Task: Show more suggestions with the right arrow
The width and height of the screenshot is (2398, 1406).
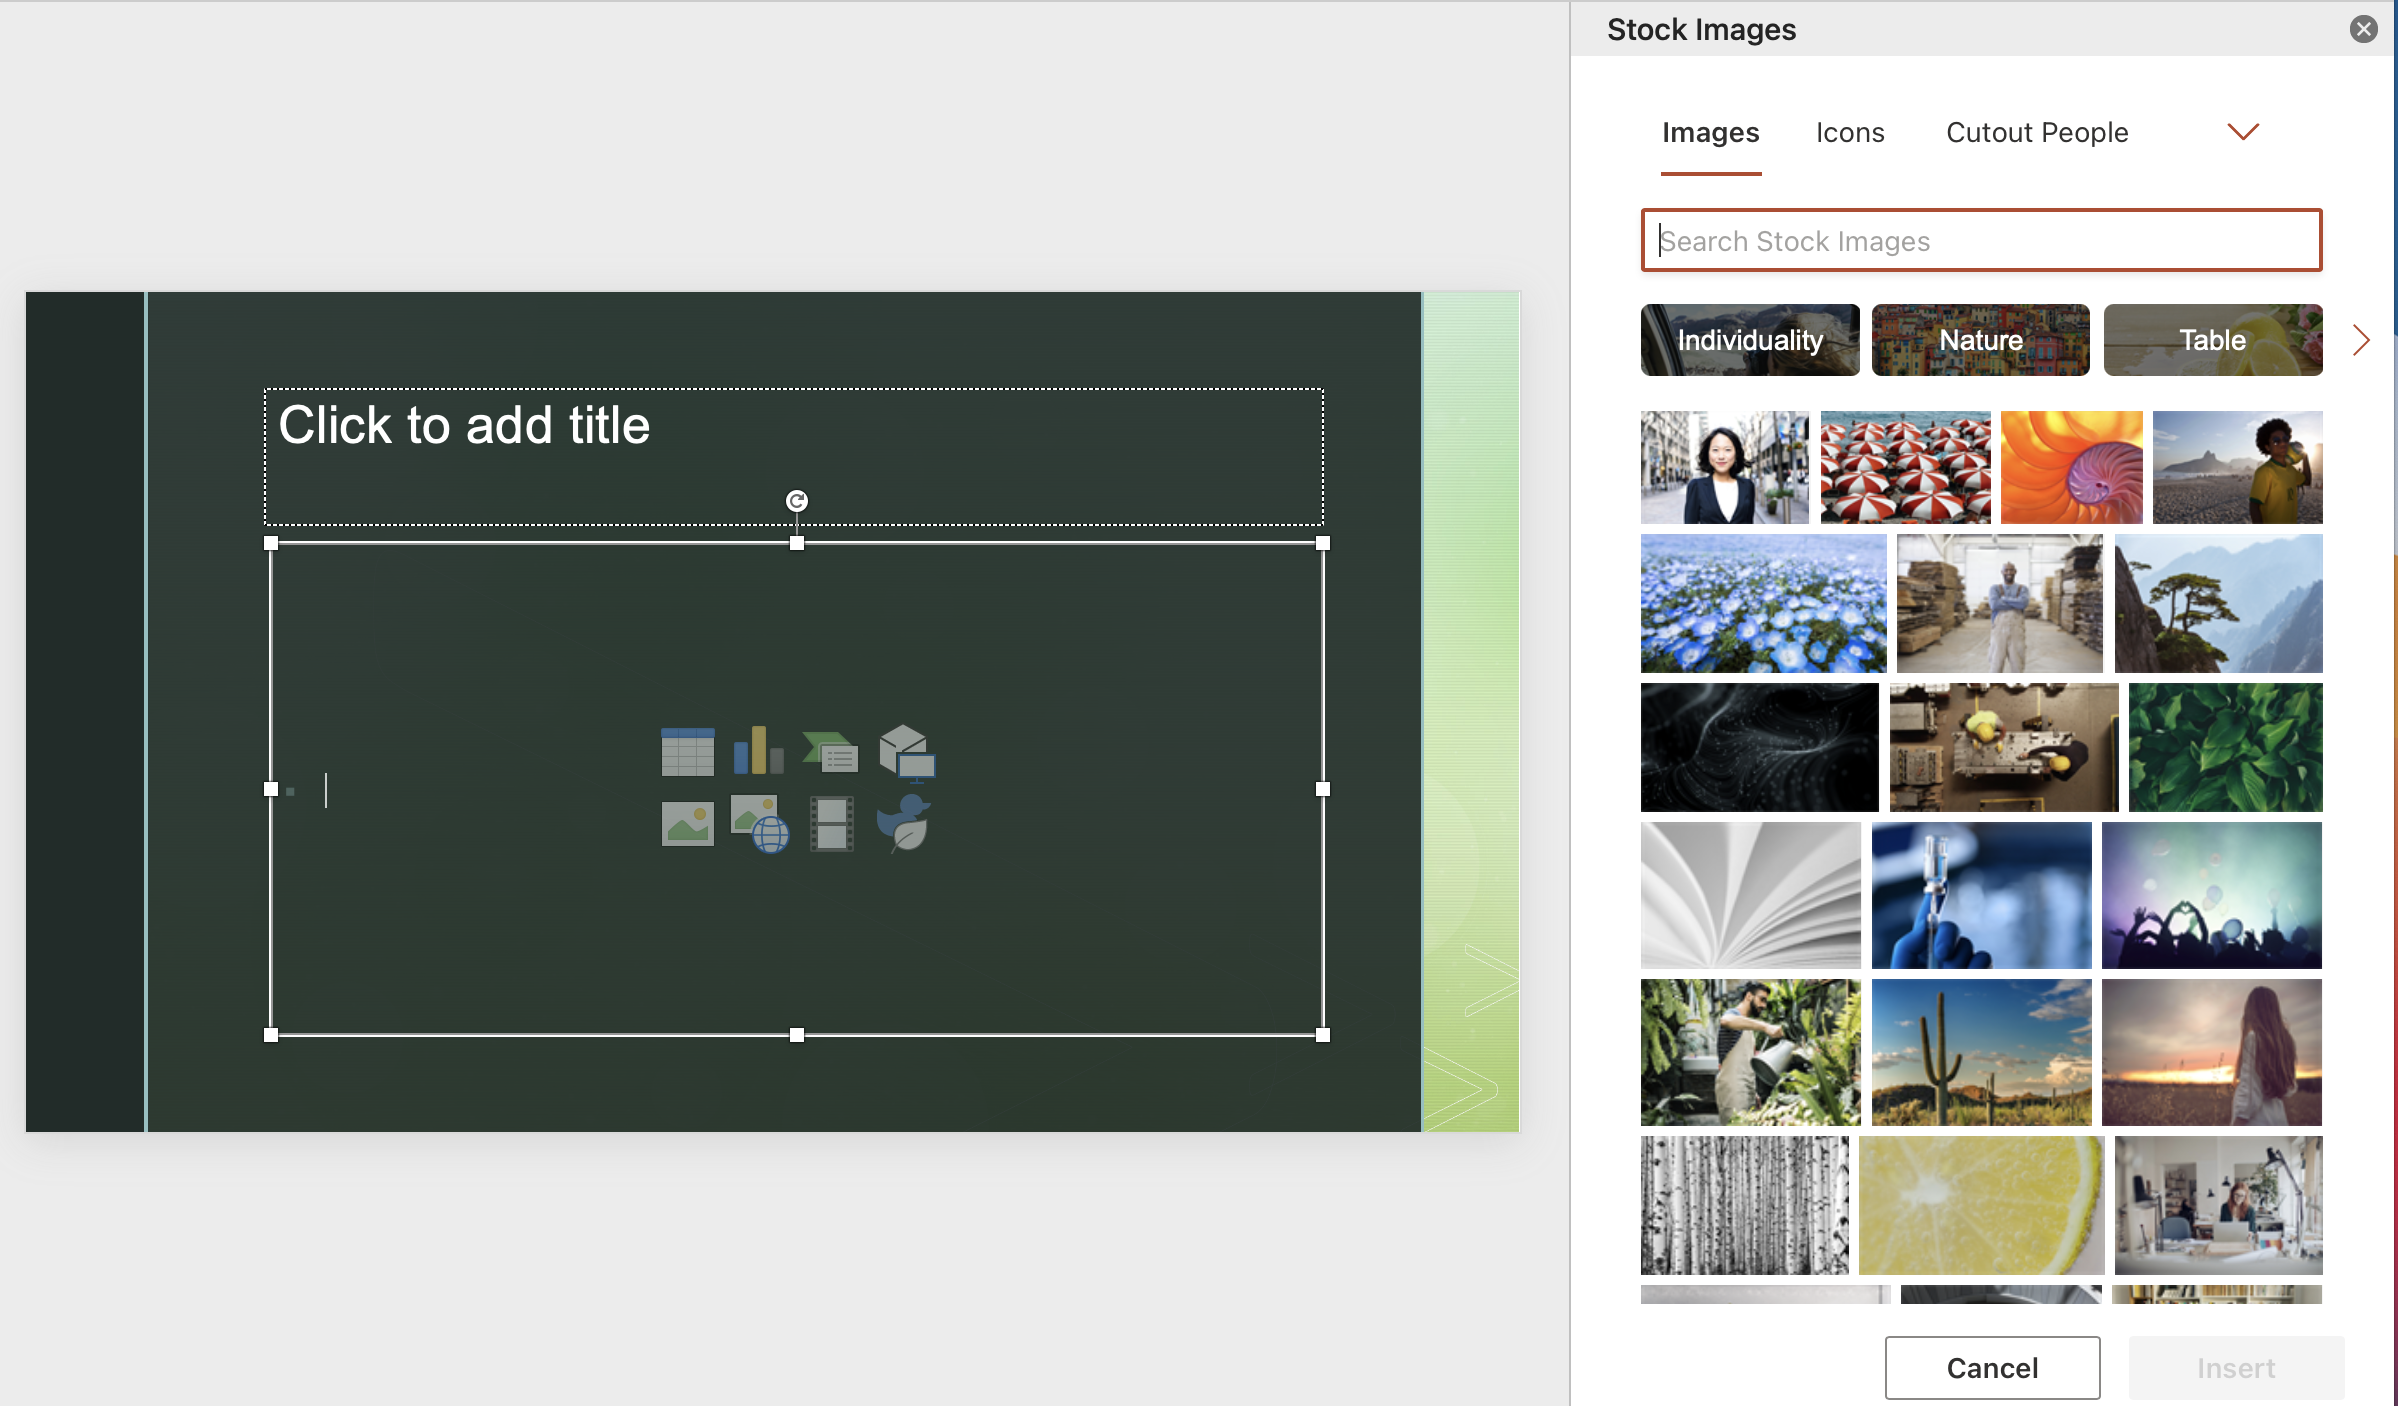Action: [2361, 340]
